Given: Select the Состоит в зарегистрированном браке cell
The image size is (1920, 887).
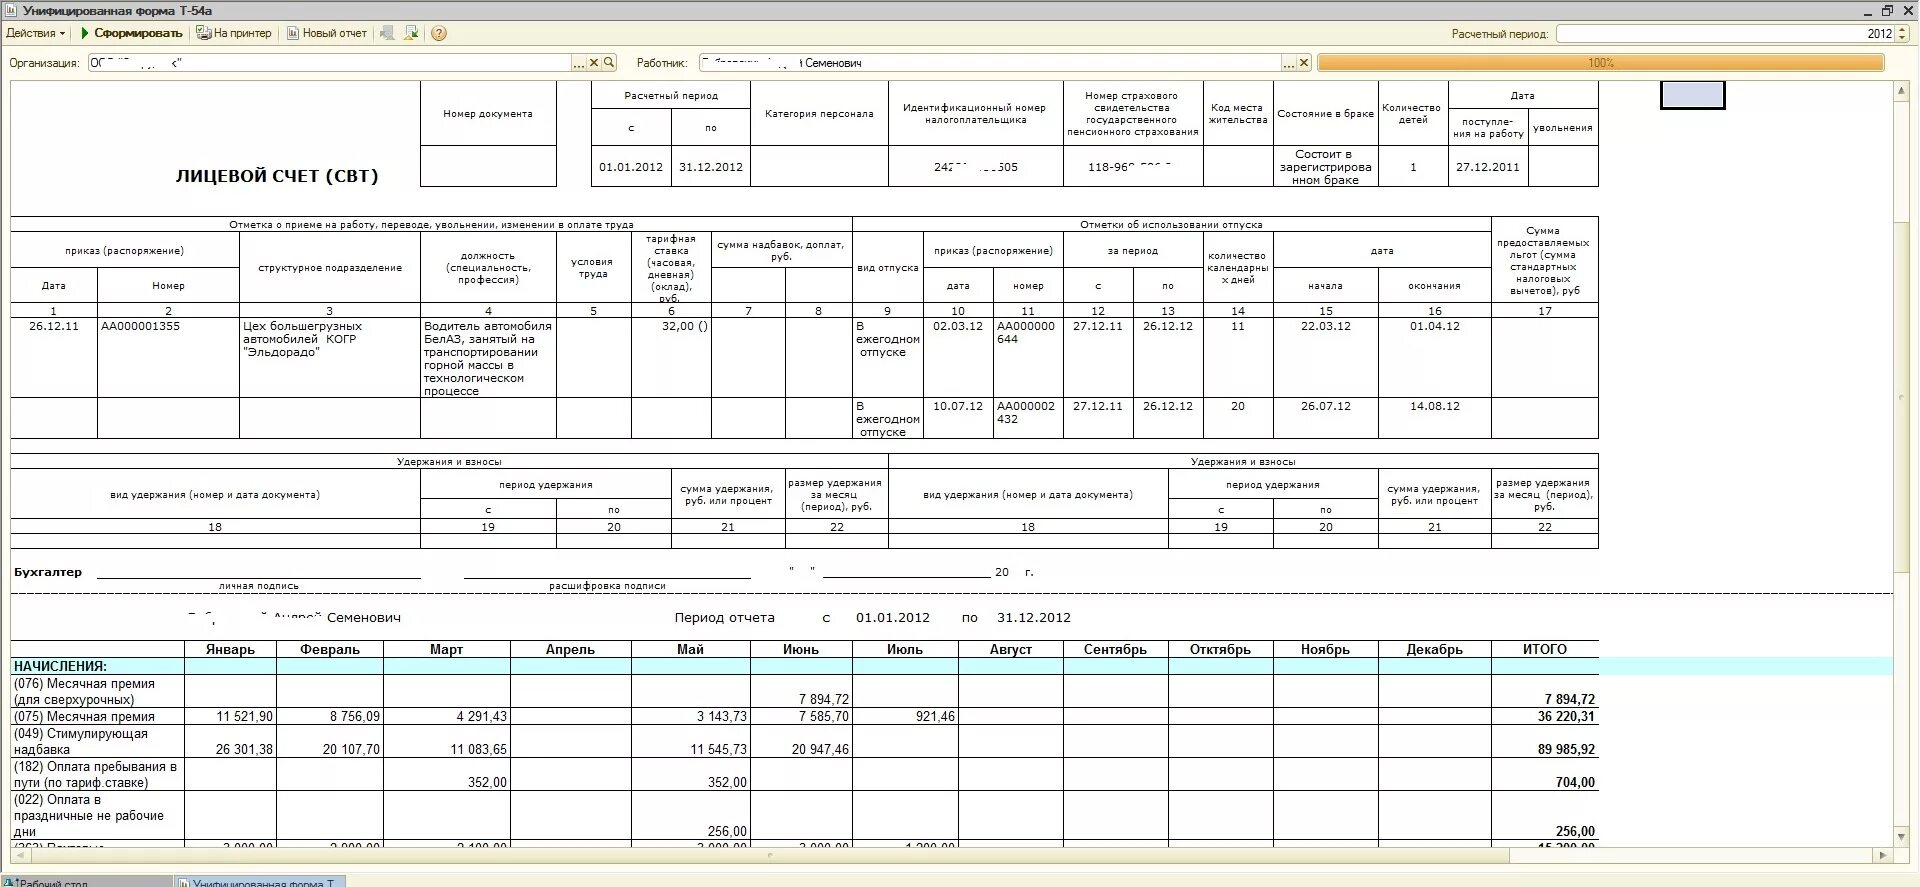Looking at the screenshot, I should (x=1326, y=167).
